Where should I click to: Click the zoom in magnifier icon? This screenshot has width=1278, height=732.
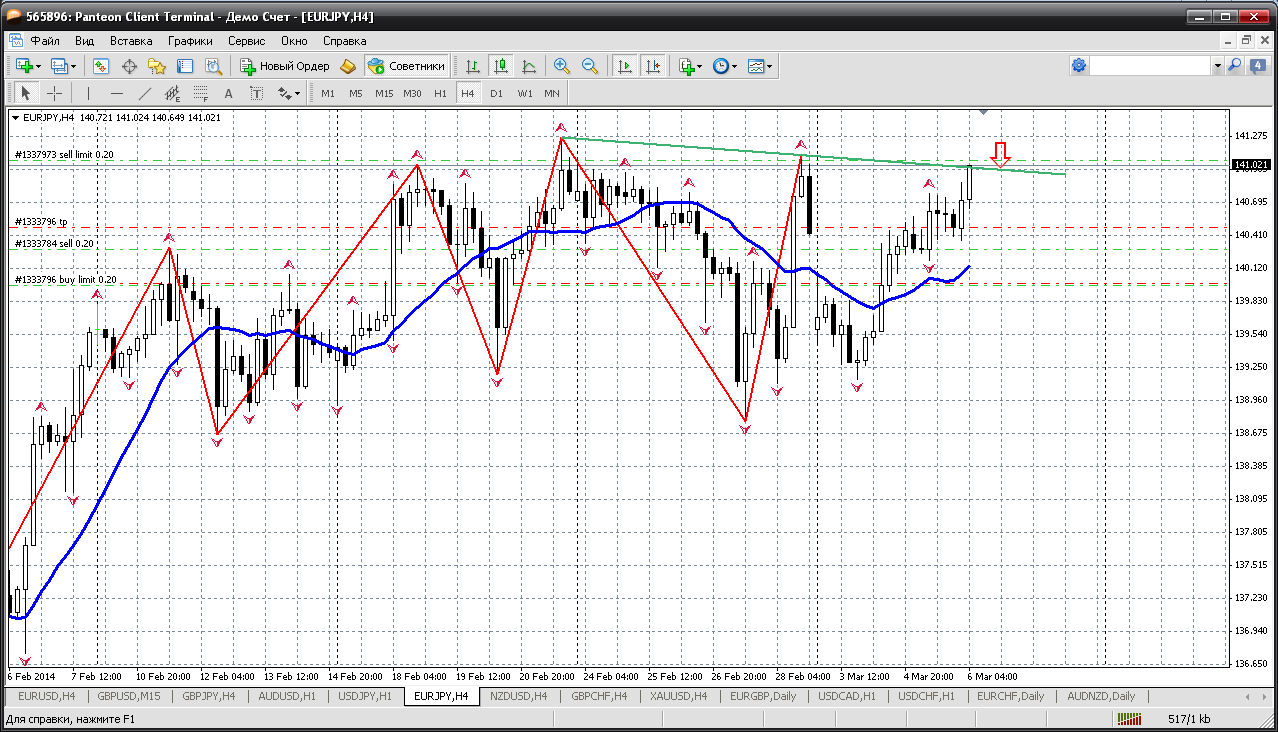[x=562, y=66]
